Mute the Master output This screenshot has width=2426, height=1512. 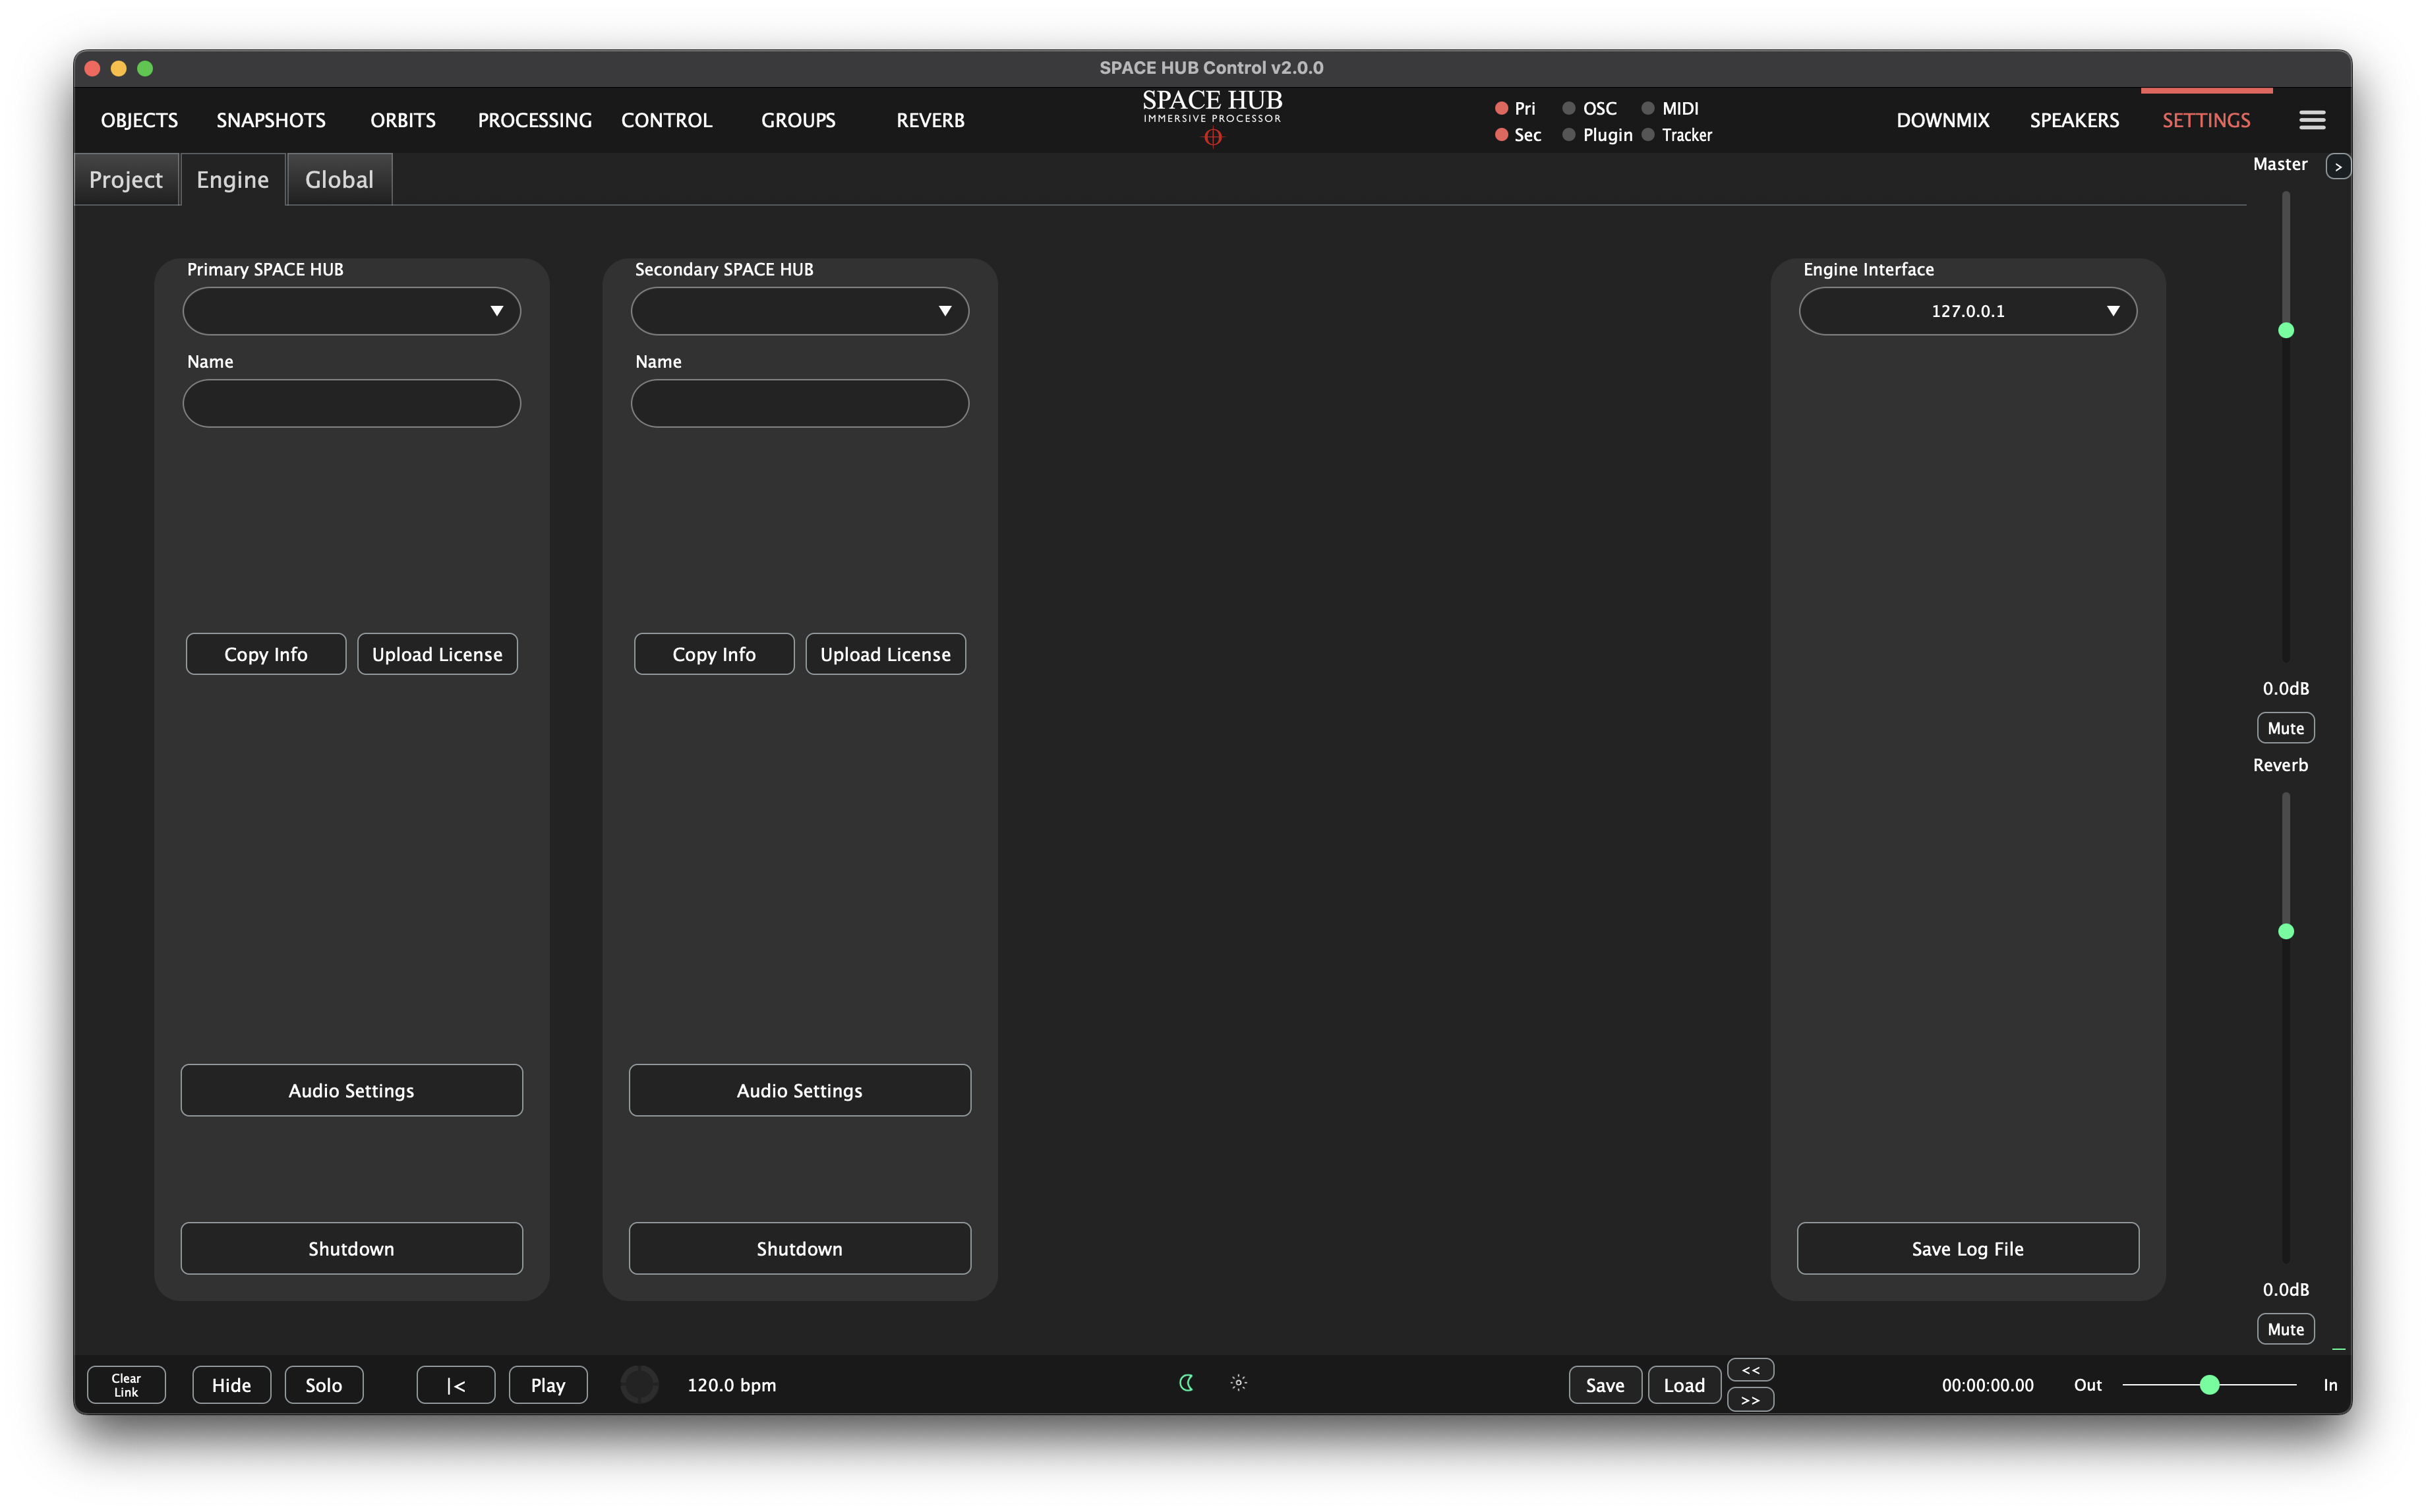pos(2285,728)
